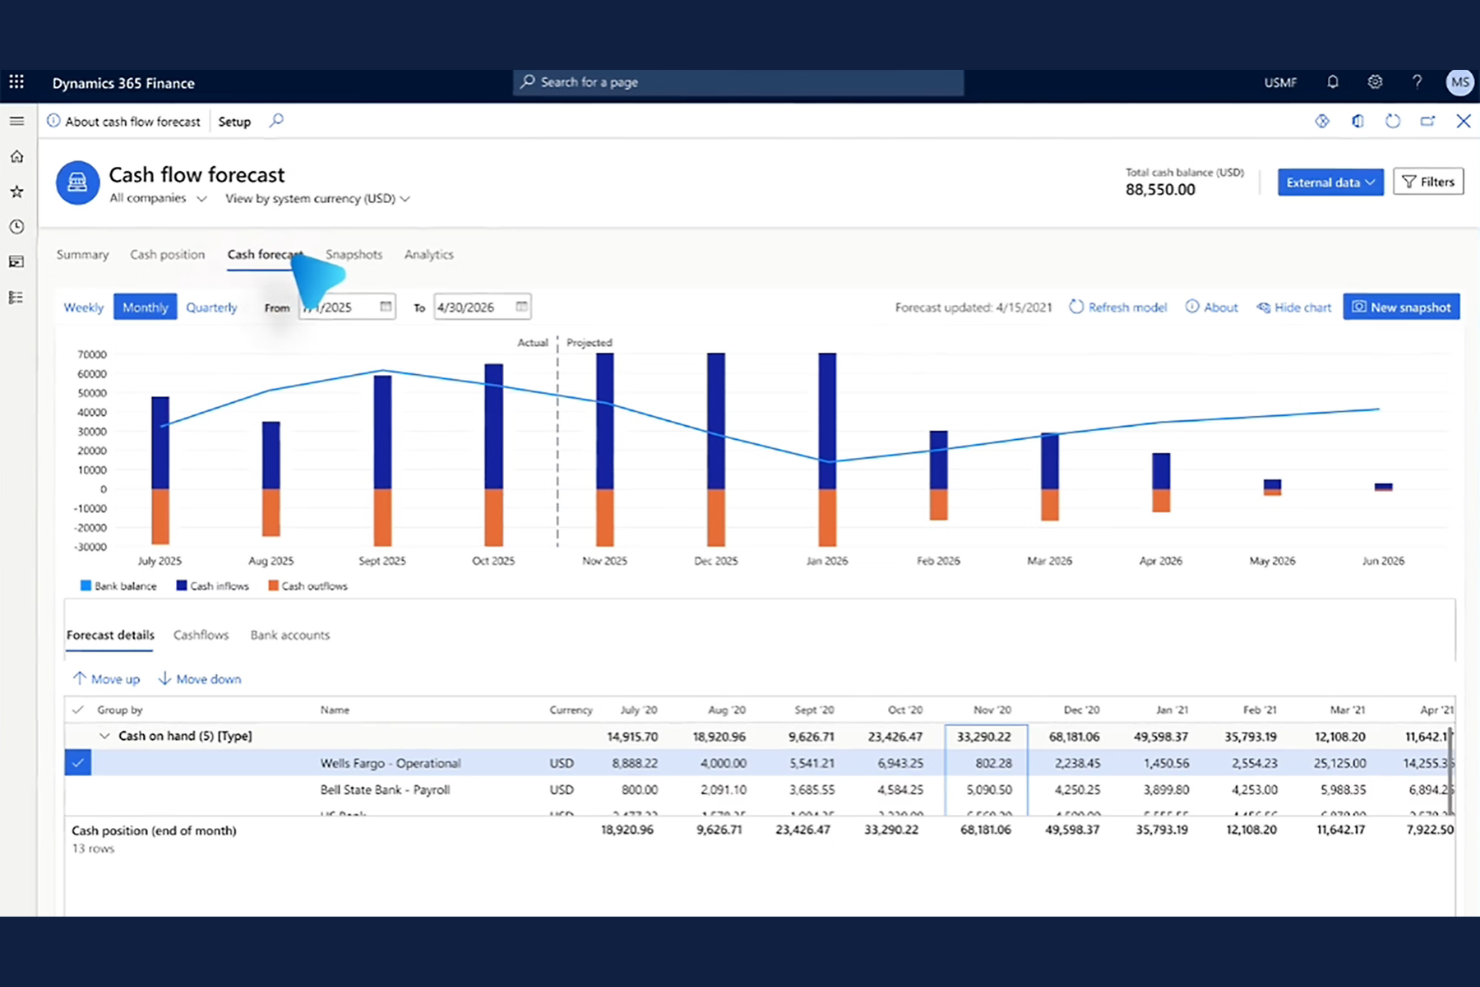Viewport: 1480px width, 987px height.
Task: Click Refresh model
Action: (1117, 307)
